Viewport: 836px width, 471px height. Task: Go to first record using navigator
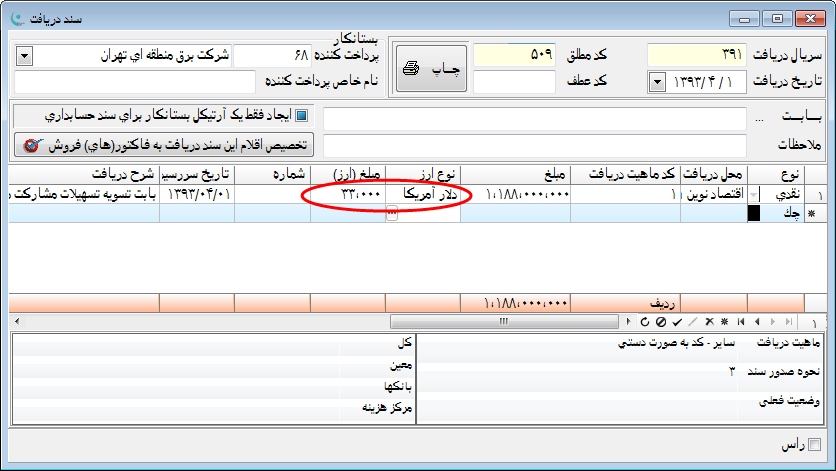pos(741,322)
